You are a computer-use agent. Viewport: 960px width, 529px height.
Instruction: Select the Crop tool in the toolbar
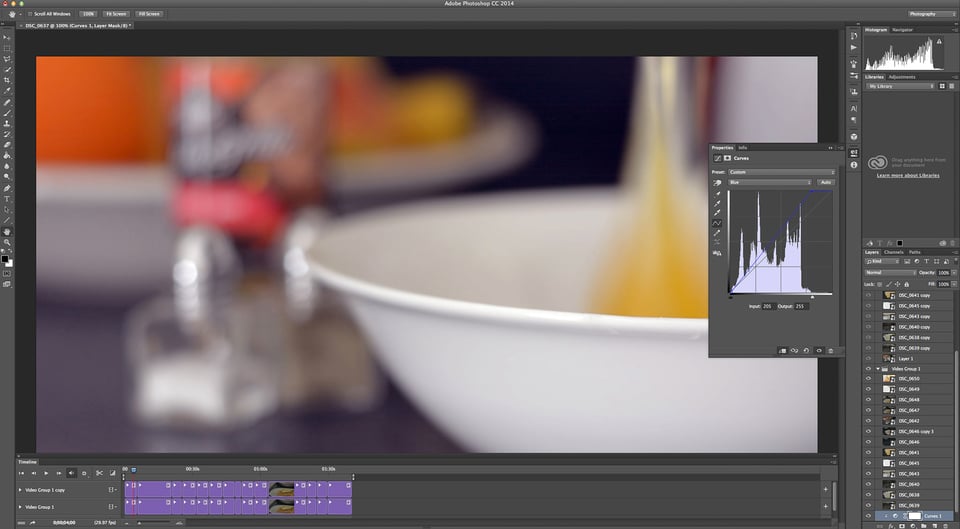[x=7, y=80]
